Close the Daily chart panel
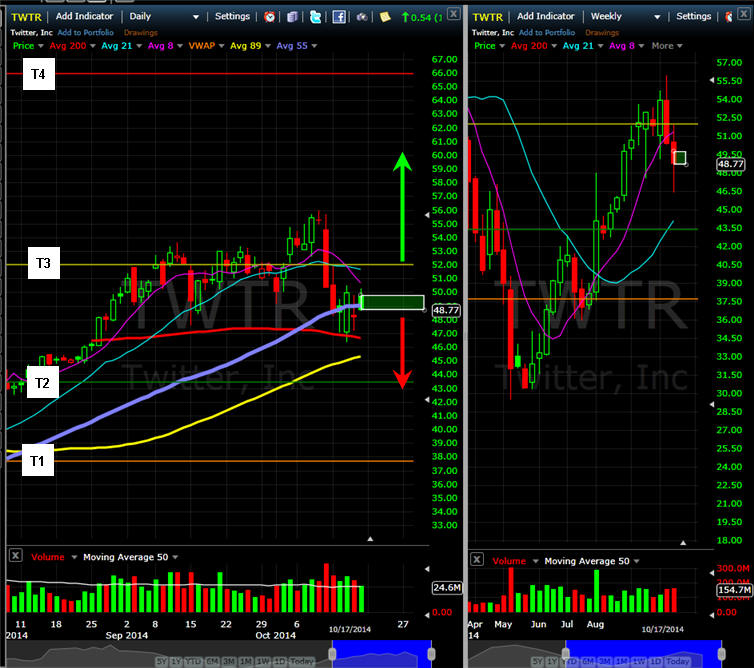Image resolution: width=754 pixels, height=668 pixels. pyautogui.click(x=453, y=13)
